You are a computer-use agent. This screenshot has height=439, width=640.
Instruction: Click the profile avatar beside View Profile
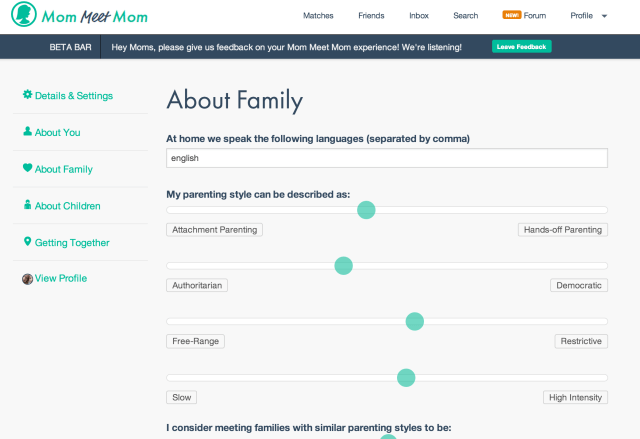coord(28,278)
